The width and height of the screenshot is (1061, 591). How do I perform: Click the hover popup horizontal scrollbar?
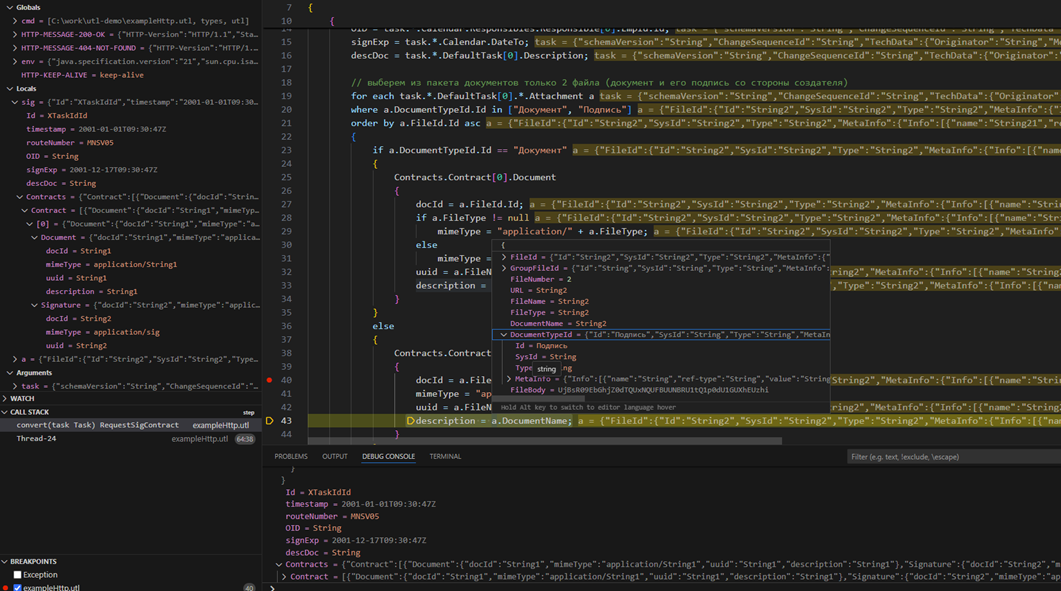pos(538,399)
